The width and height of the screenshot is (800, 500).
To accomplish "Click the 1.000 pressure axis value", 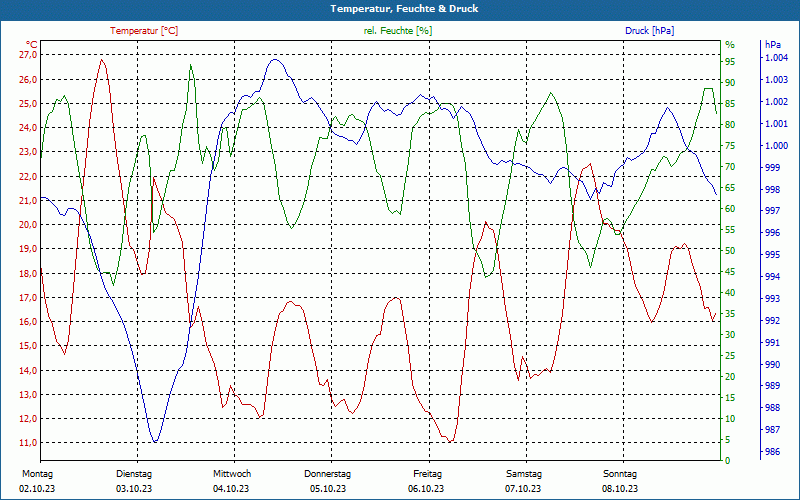I will tap(777, 145).
